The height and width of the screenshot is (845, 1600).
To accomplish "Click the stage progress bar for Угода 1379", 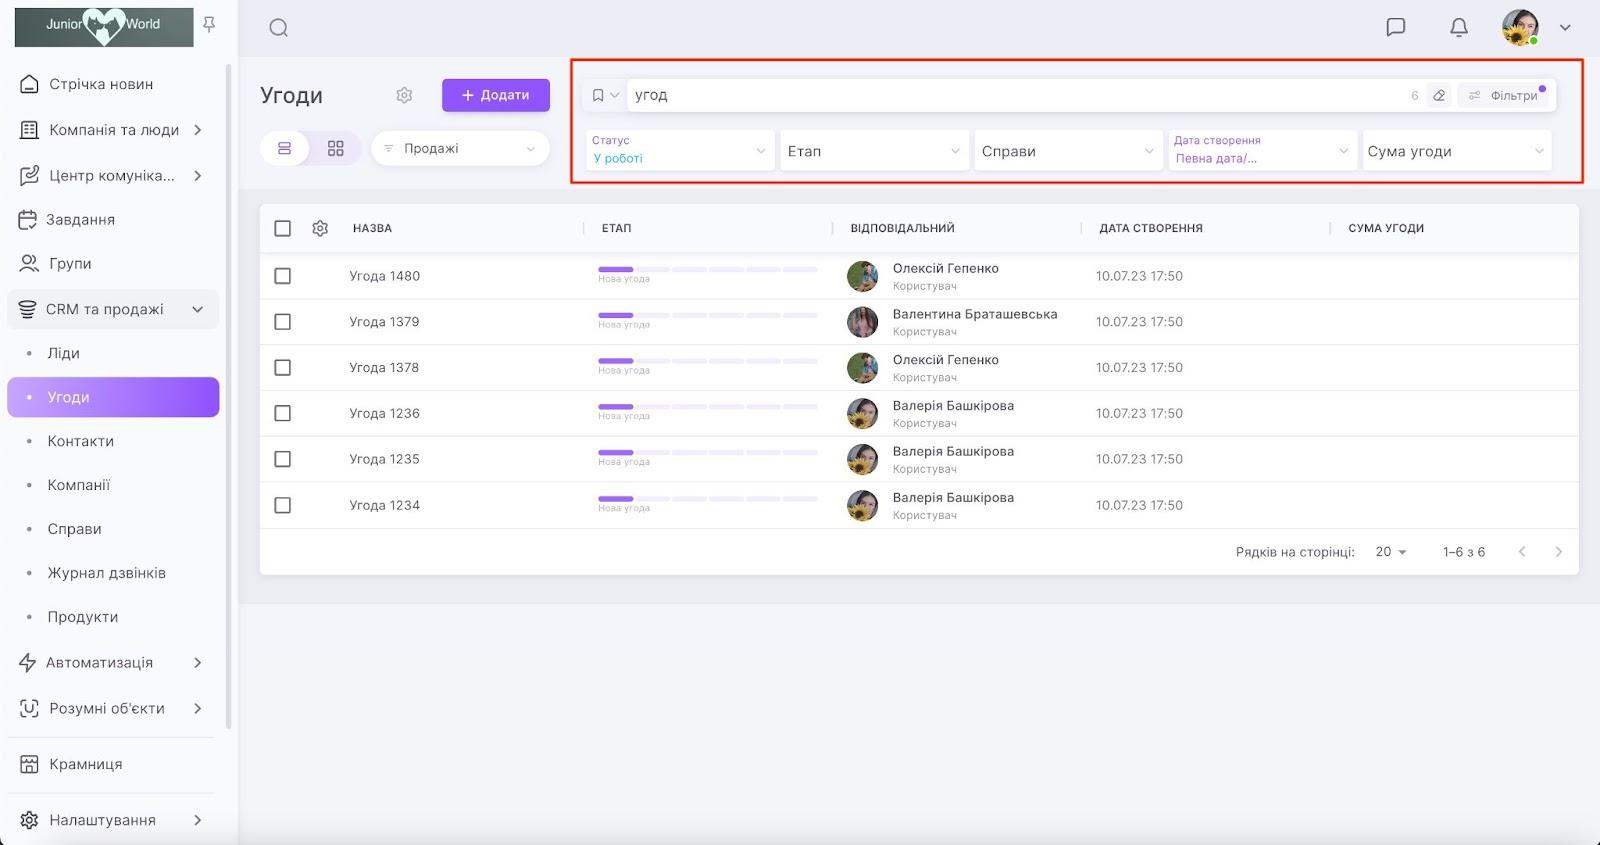I will click(x=707, y=316).
